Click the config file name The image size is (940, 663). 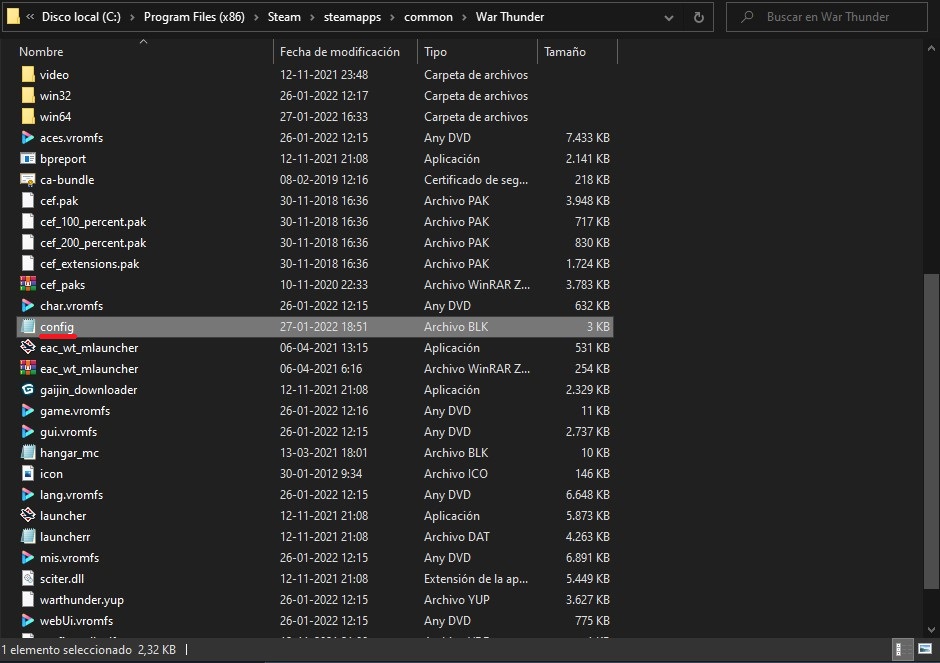point(57,327)
